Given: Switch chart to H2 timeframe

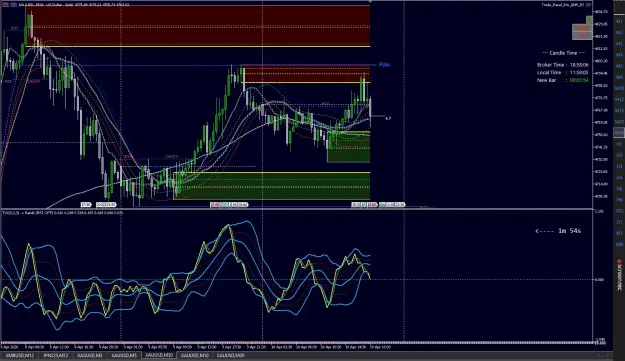Looking at the screenshot, I should 619,155.
